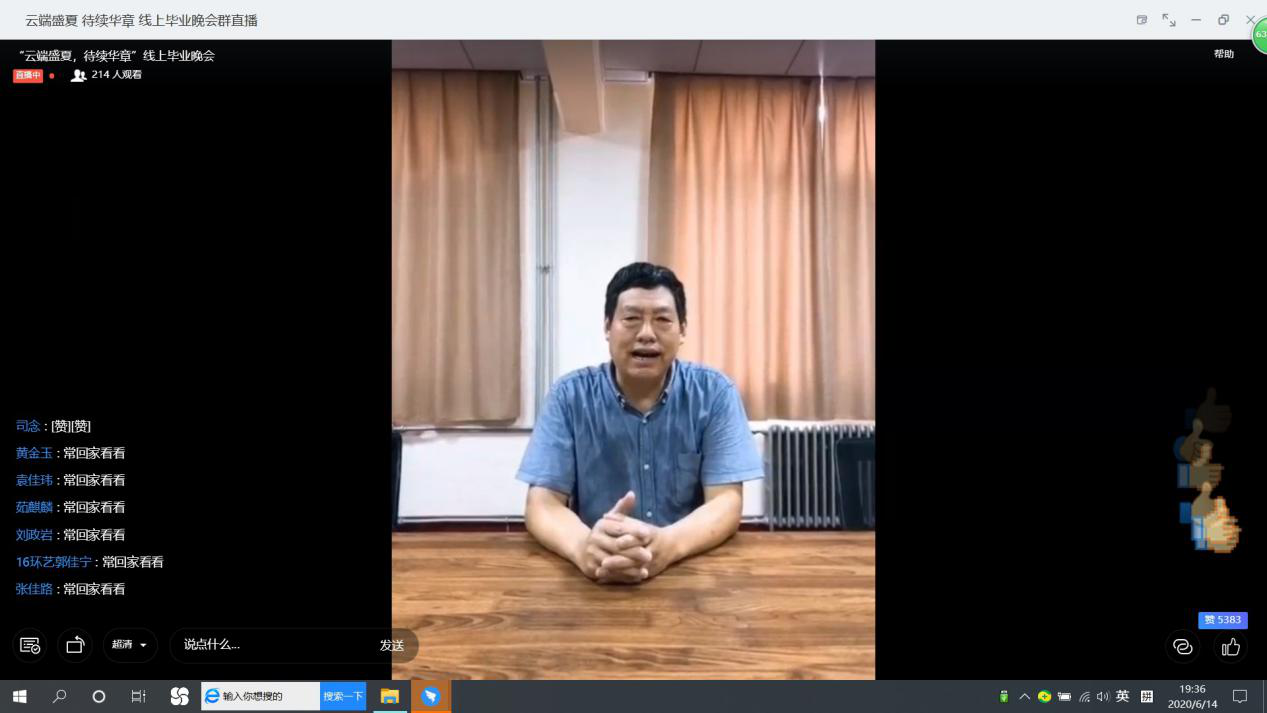Screen dimensions: 1267x713
Task: Click the share link icon
Action: click(1183, 647)
